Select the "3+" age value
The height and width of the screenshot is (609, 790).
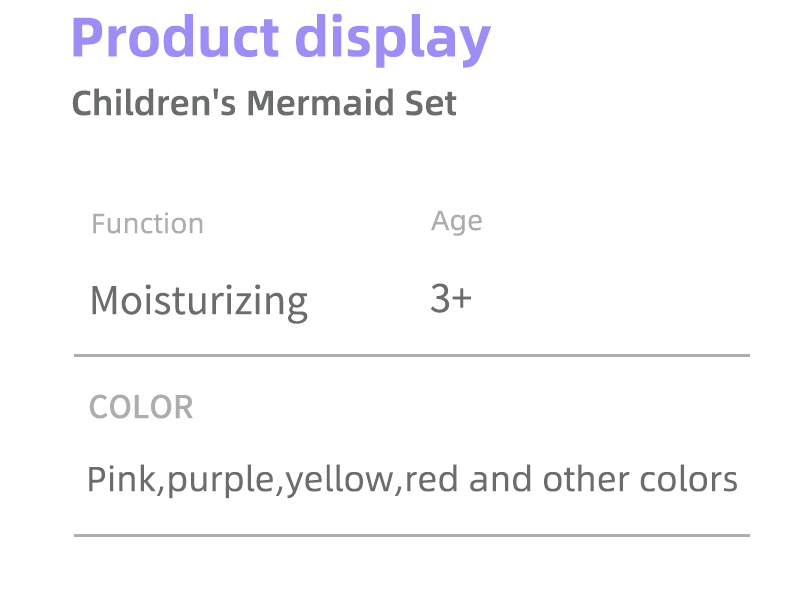click(451, 298)
